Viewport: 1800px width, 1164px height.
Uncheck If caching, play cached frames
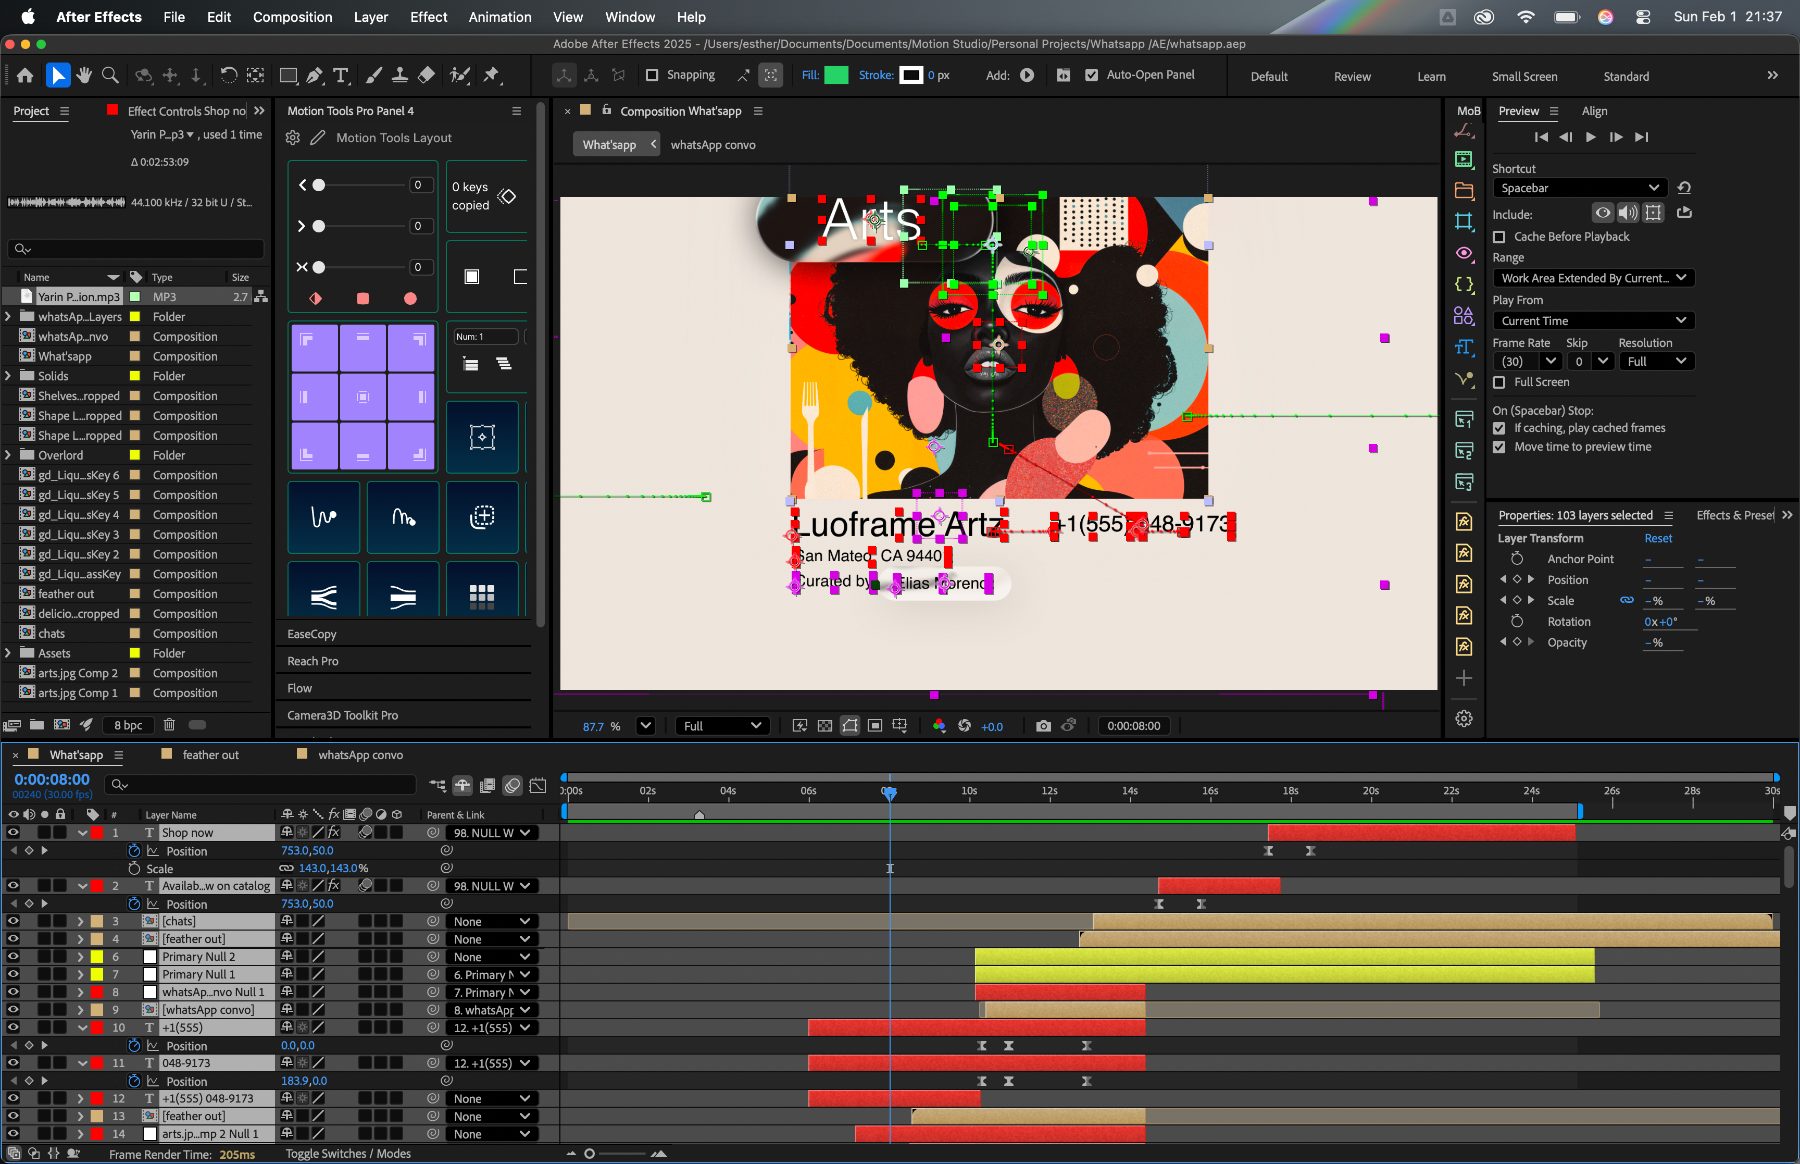point(1499,428)
